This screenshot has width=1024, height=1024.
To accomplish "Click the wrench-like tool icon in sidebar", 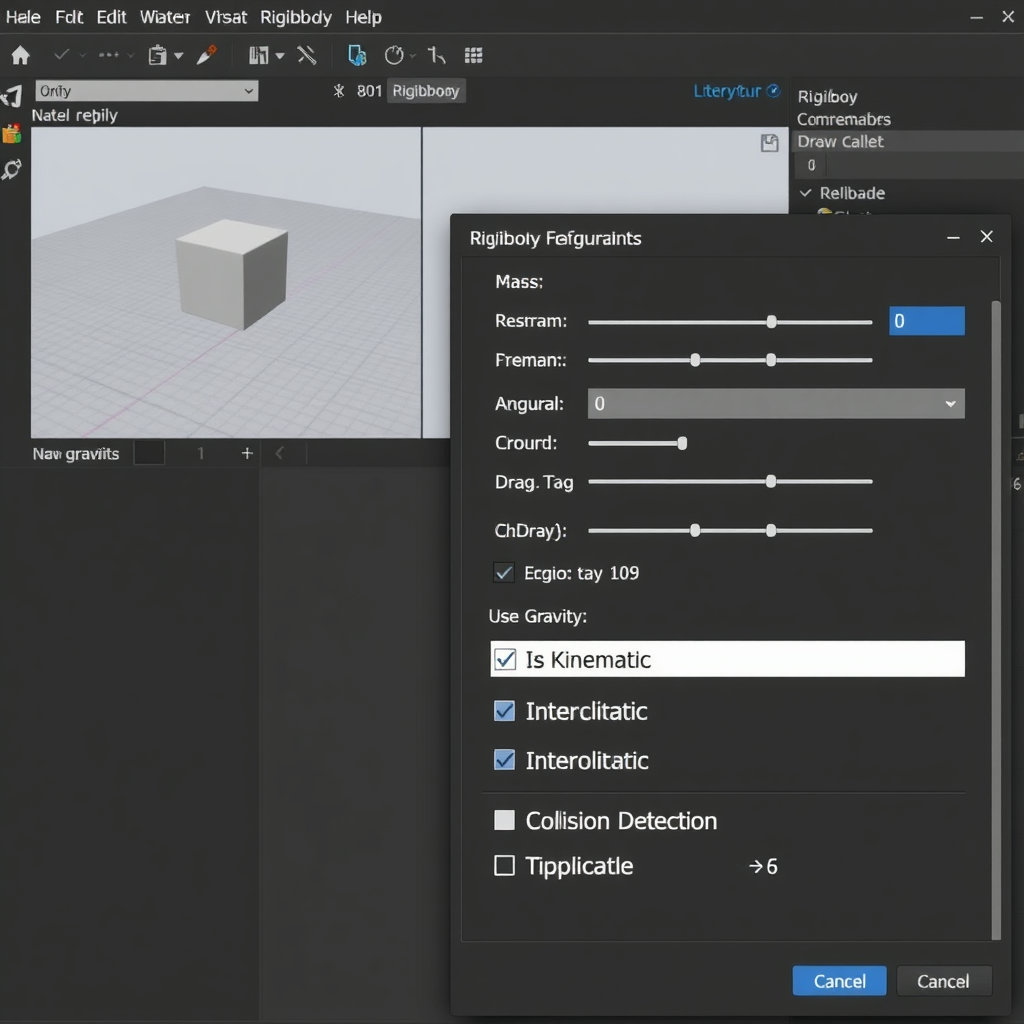I will click(12, 170).
